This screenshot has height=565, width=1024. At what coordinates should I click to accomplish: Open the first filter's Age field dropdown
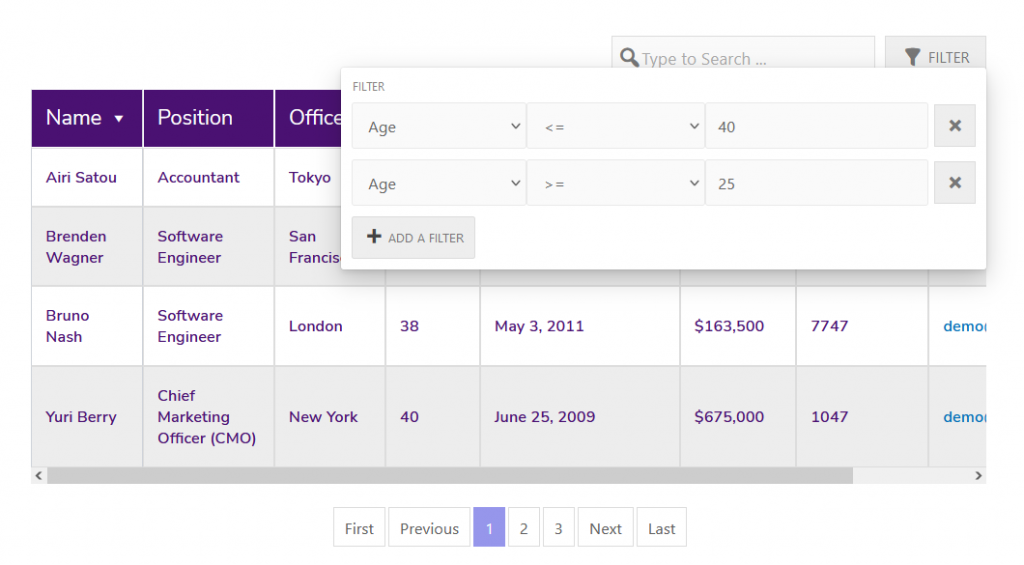[439, 126]
